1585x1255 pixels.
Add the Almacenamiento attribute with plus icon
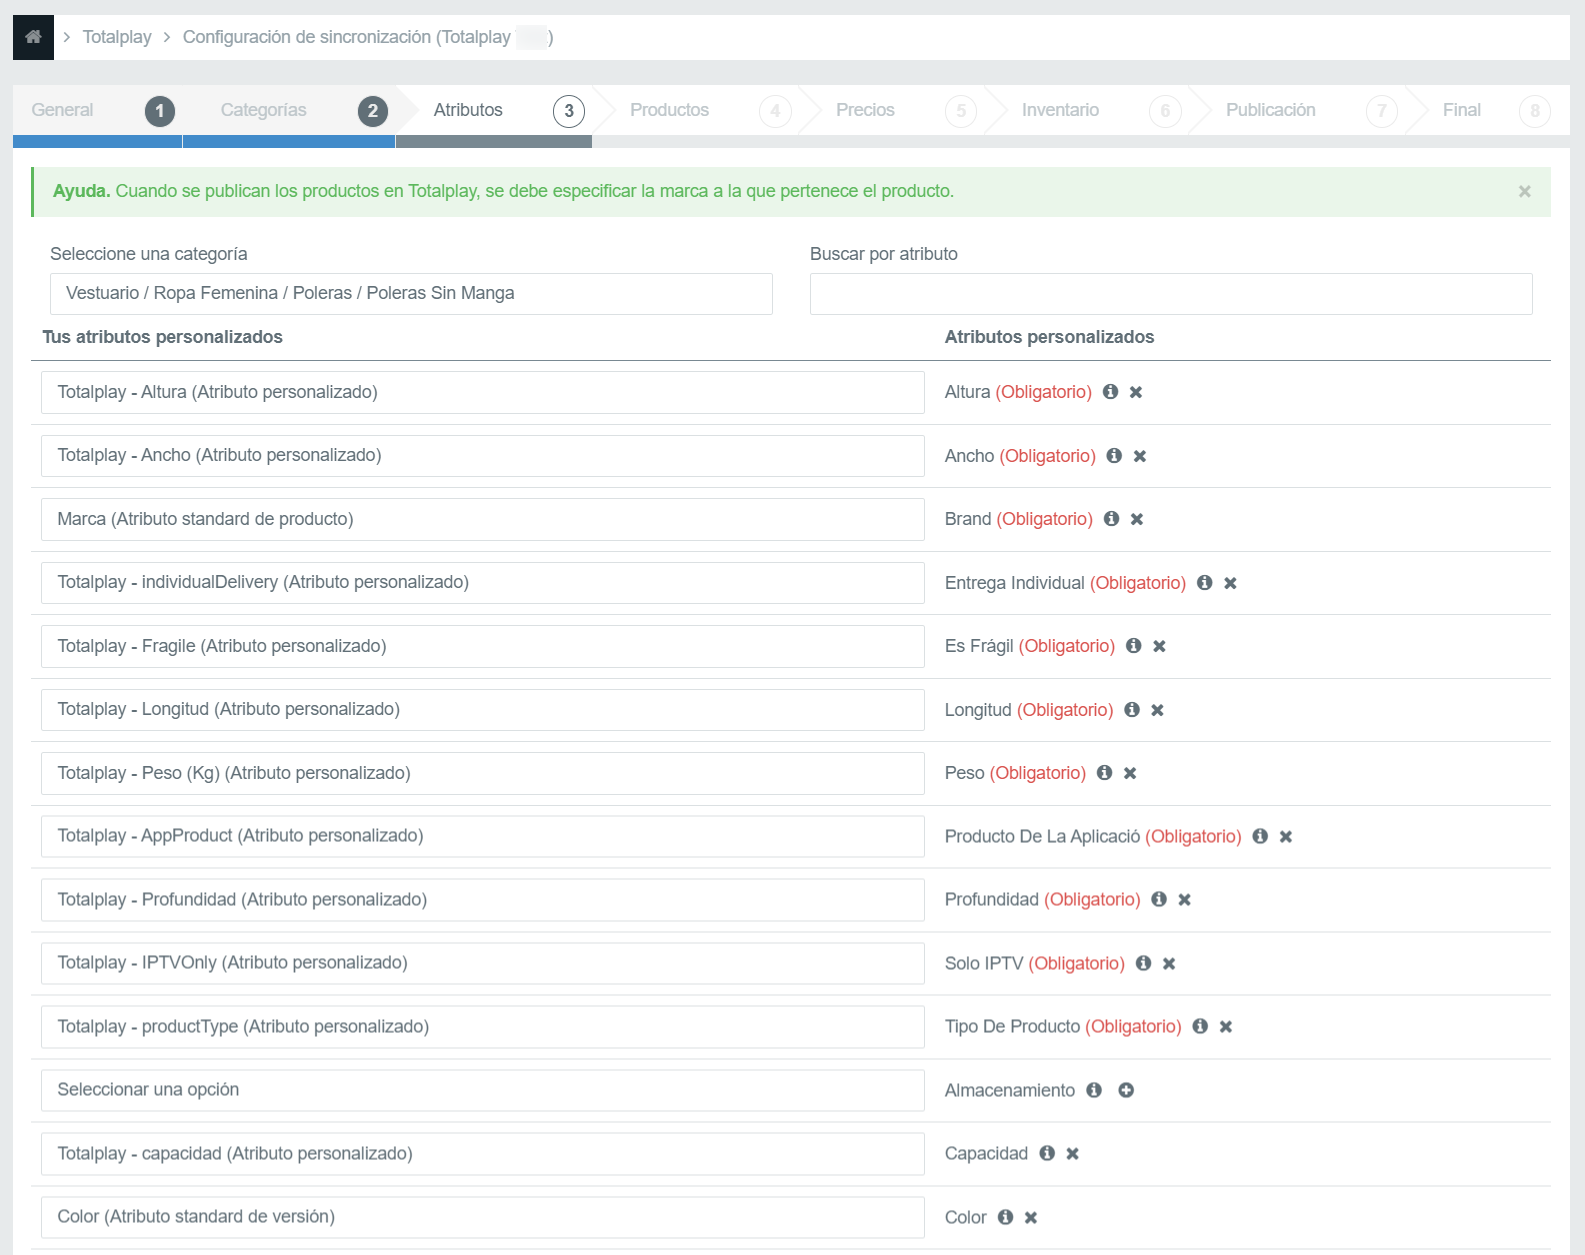[1126, 1090]
